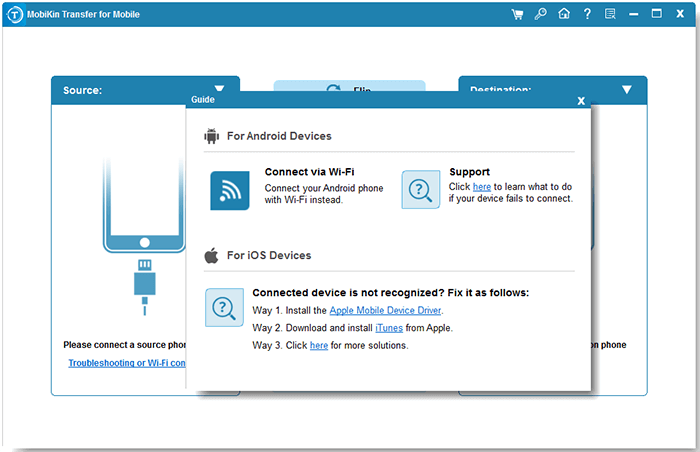Click the 'Connected device is not recognized?' text
700x452 pixels.
348,293
